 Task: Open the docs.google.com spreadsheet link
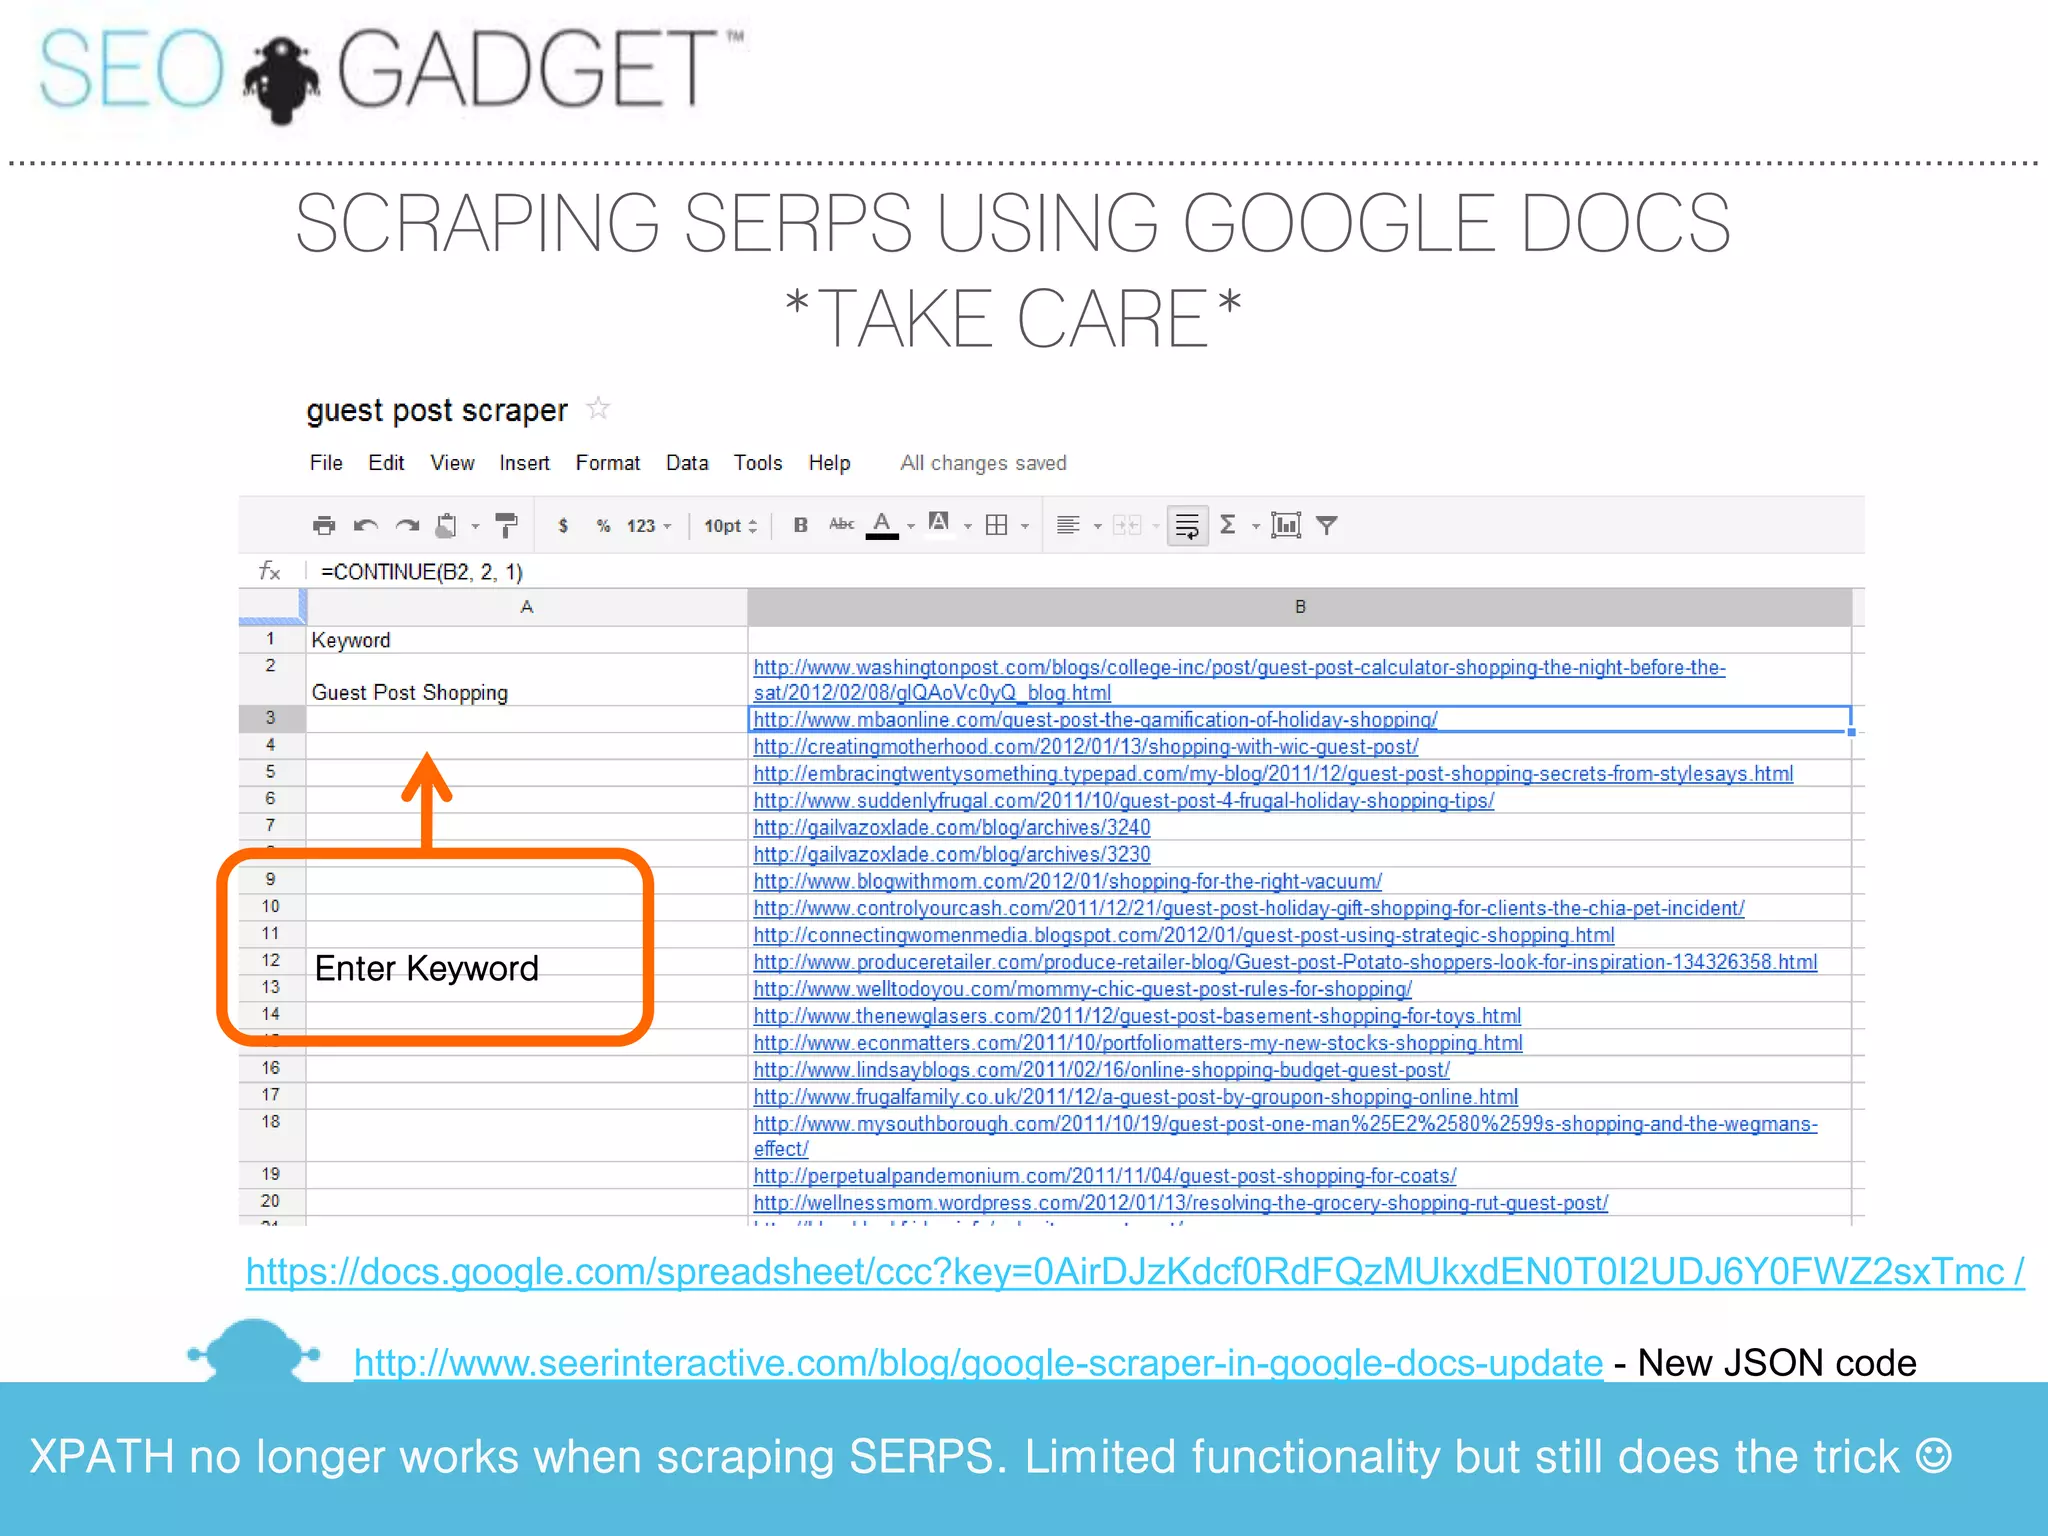point(1135,1272)
